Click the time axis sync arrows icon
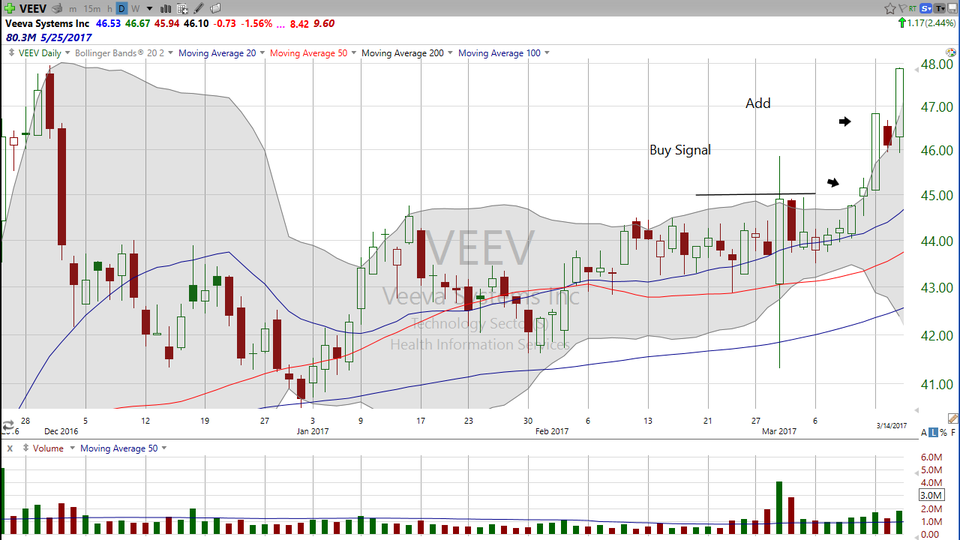This screenshot has width=960, height=540. [8, 425]
